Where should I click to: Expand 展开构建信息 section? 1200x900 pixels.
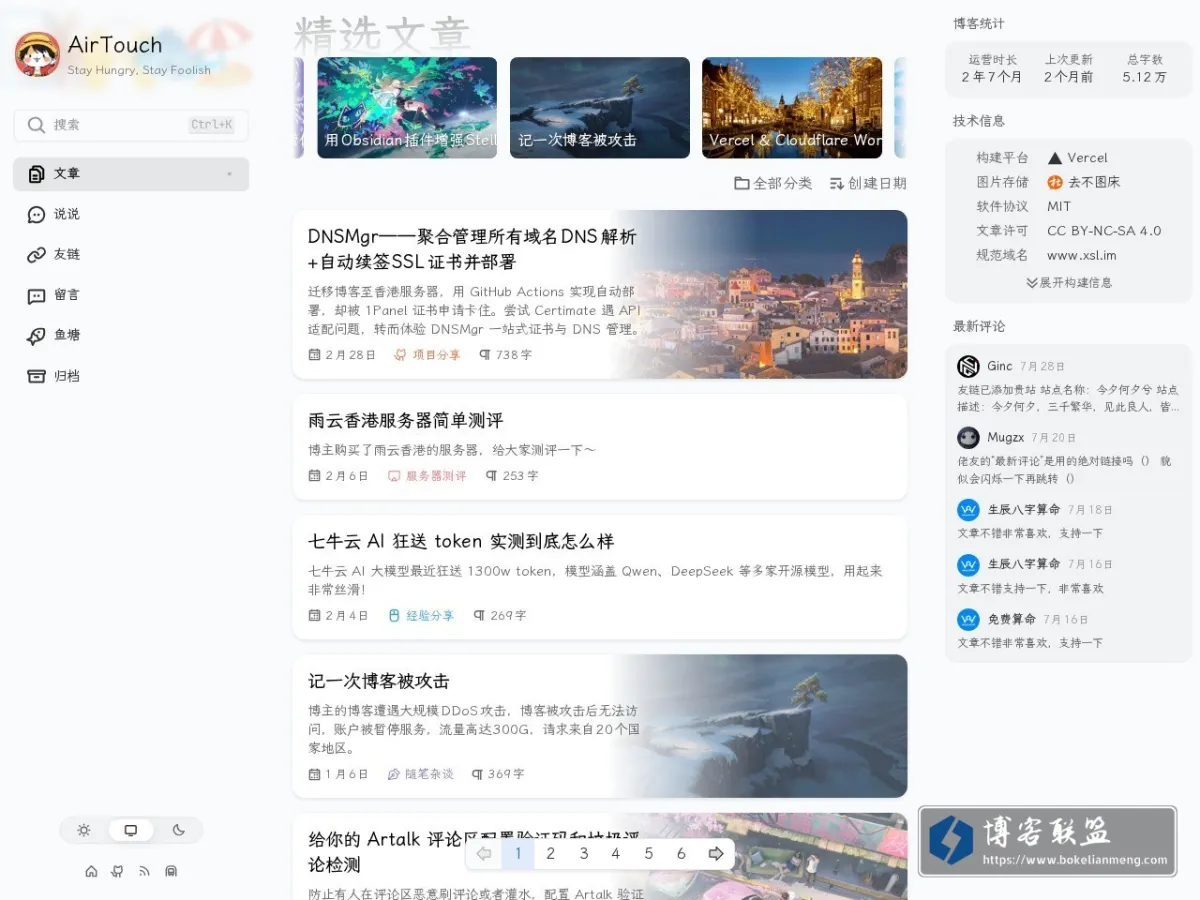tap(1069, 283)
